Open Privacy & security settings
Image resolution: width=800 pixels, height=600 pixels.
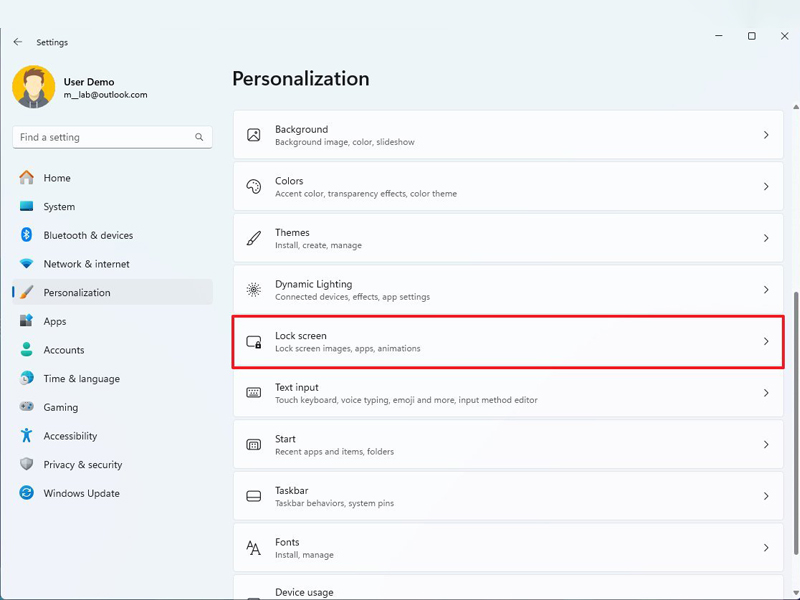point(82,464)
